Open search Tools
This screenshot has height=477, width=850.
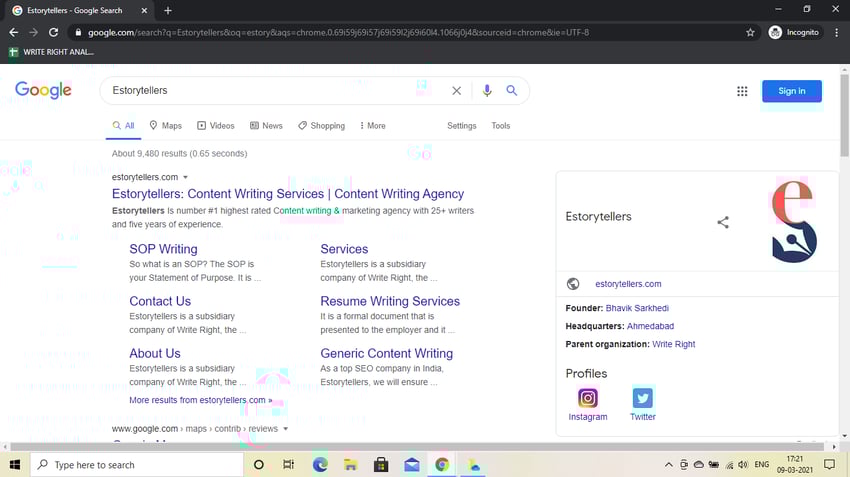tap(500, 126)
